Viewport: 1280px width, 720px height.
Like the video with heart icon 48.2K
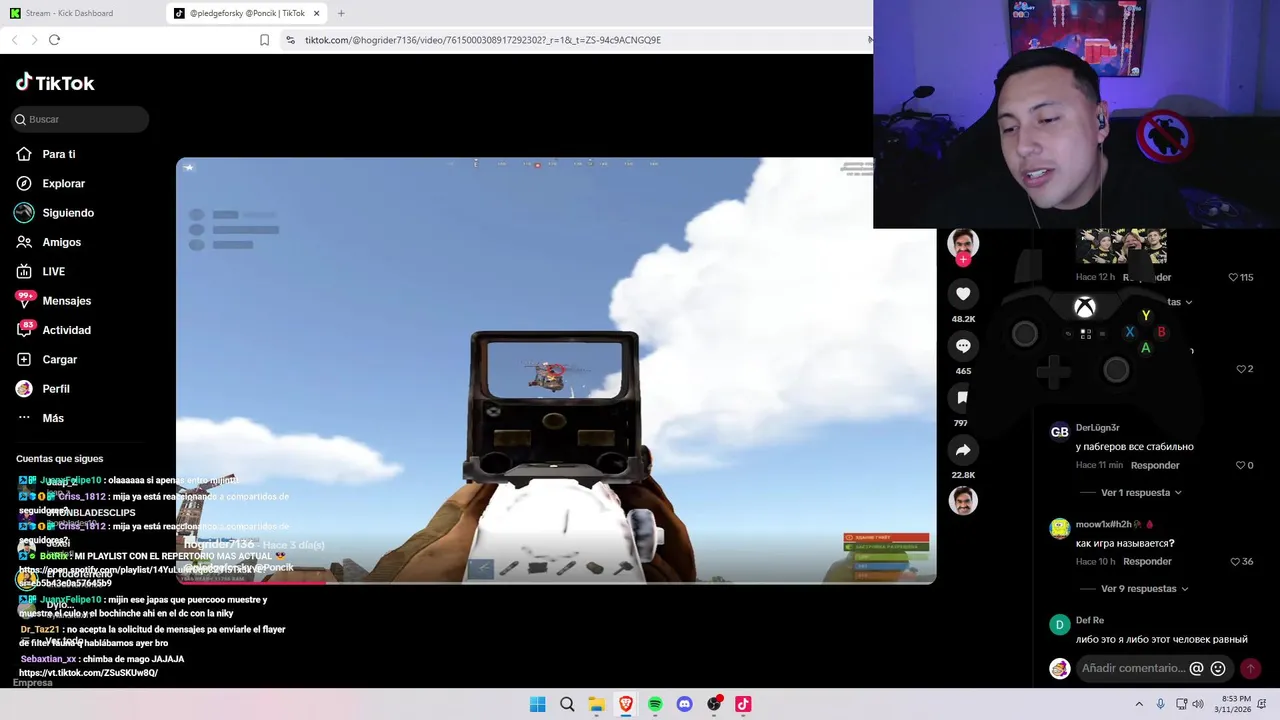pyautogui.click(x=963, y=294)
